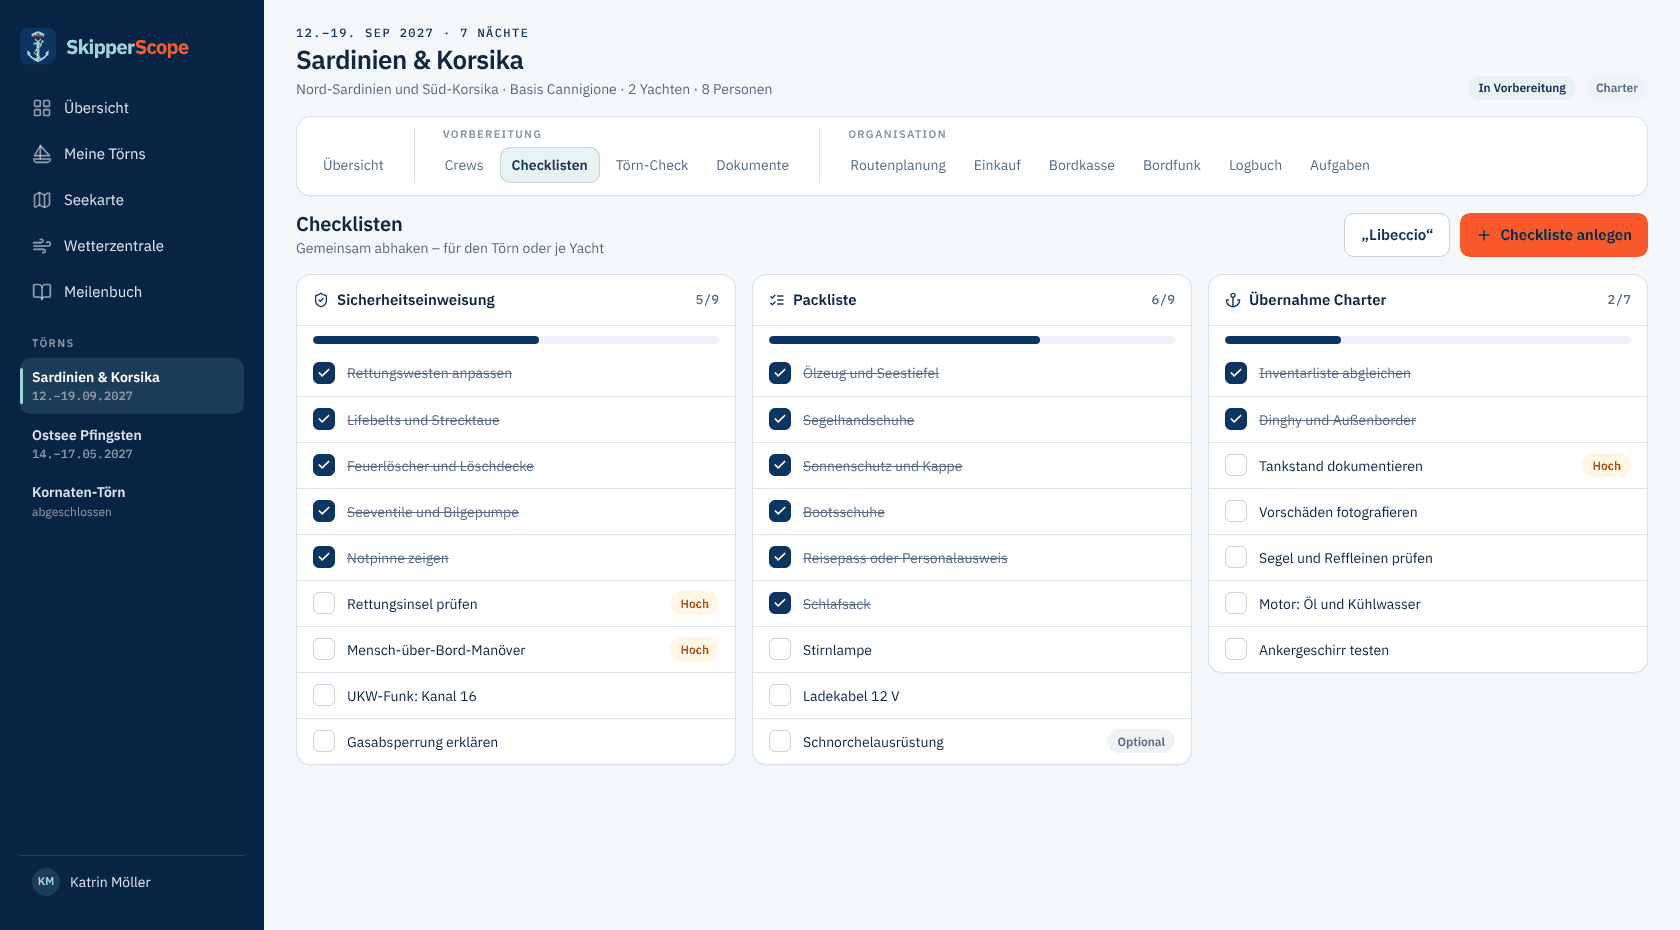1680x930 pixels.
Task: Click the KM avatar next to Katrin Möller
Action: pos(46,882)
